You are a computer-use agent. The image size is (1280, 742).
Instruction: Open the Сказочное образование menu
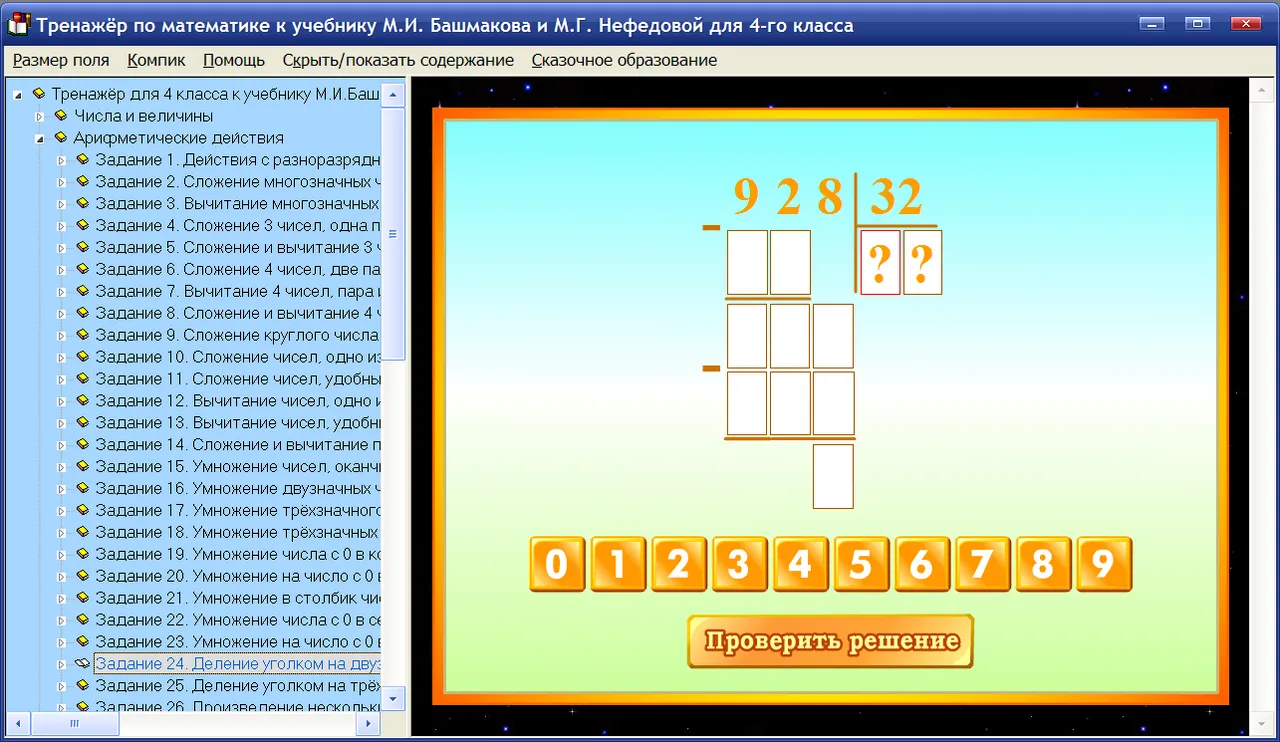(x=624, y=60)
